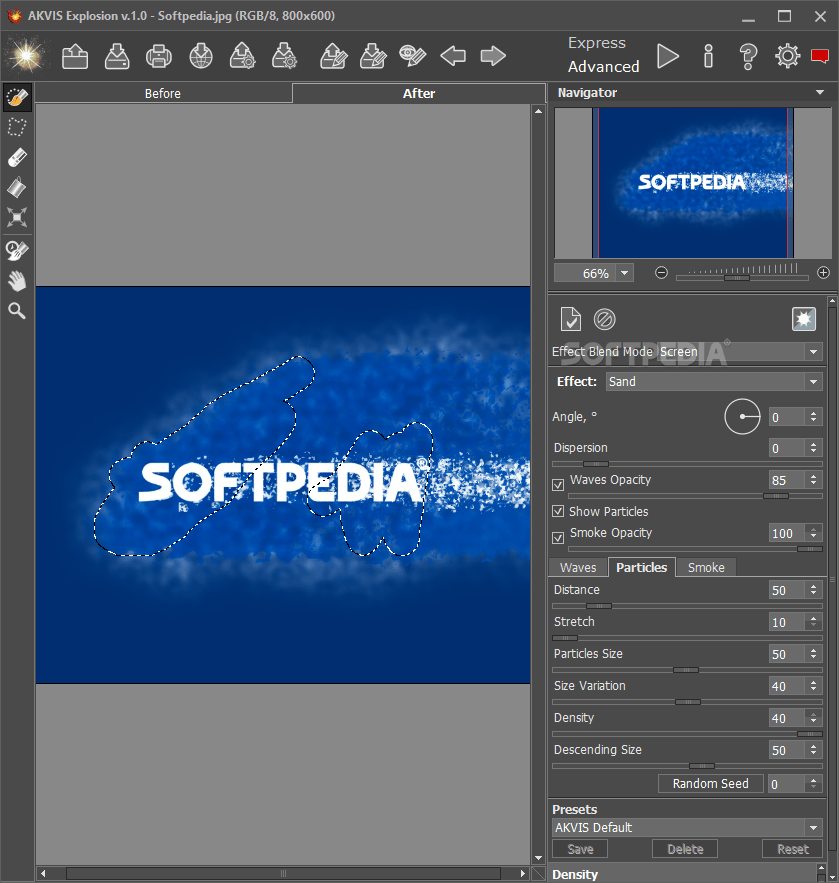The width and height of the screenshot is (839, 883).
Task: Click the Export presets icon
Action: tap(284, 56)
